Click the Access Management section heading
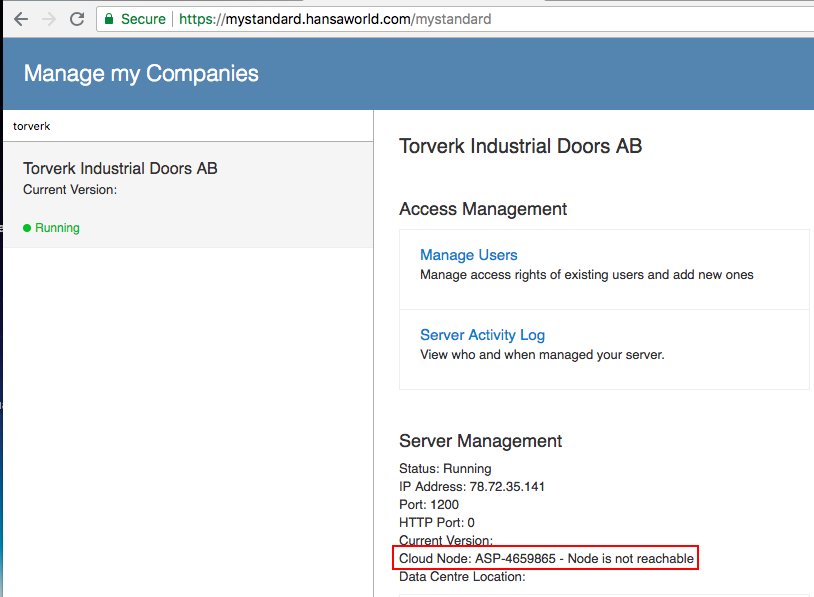Viewport: 814px width, 597px height. (483, 209)
